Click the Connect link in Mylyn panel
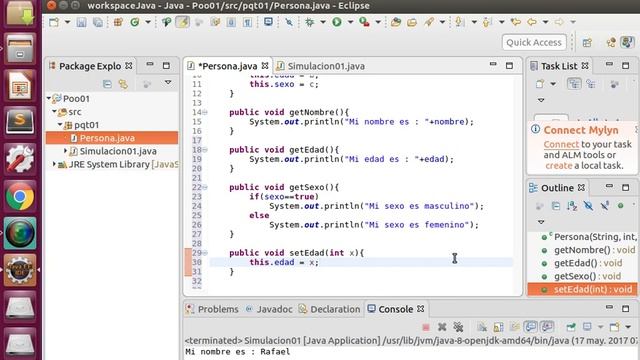This screenshot has height=360, width=640. [x=561, y=144]
